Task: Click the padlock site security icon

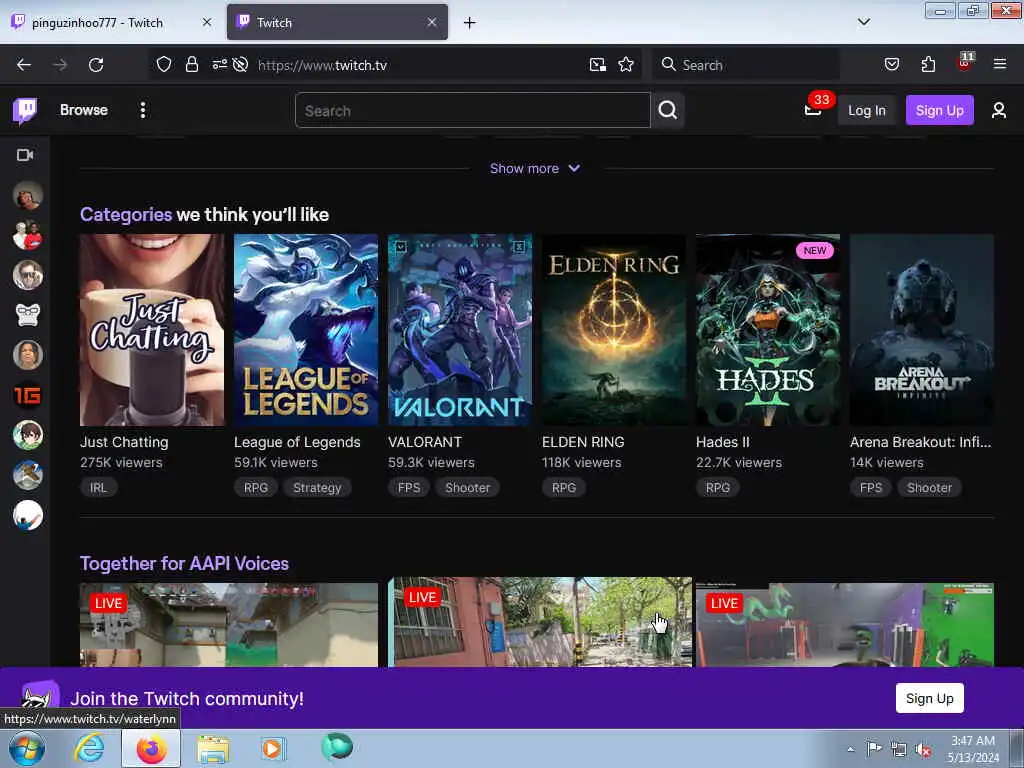Action: 191,65
